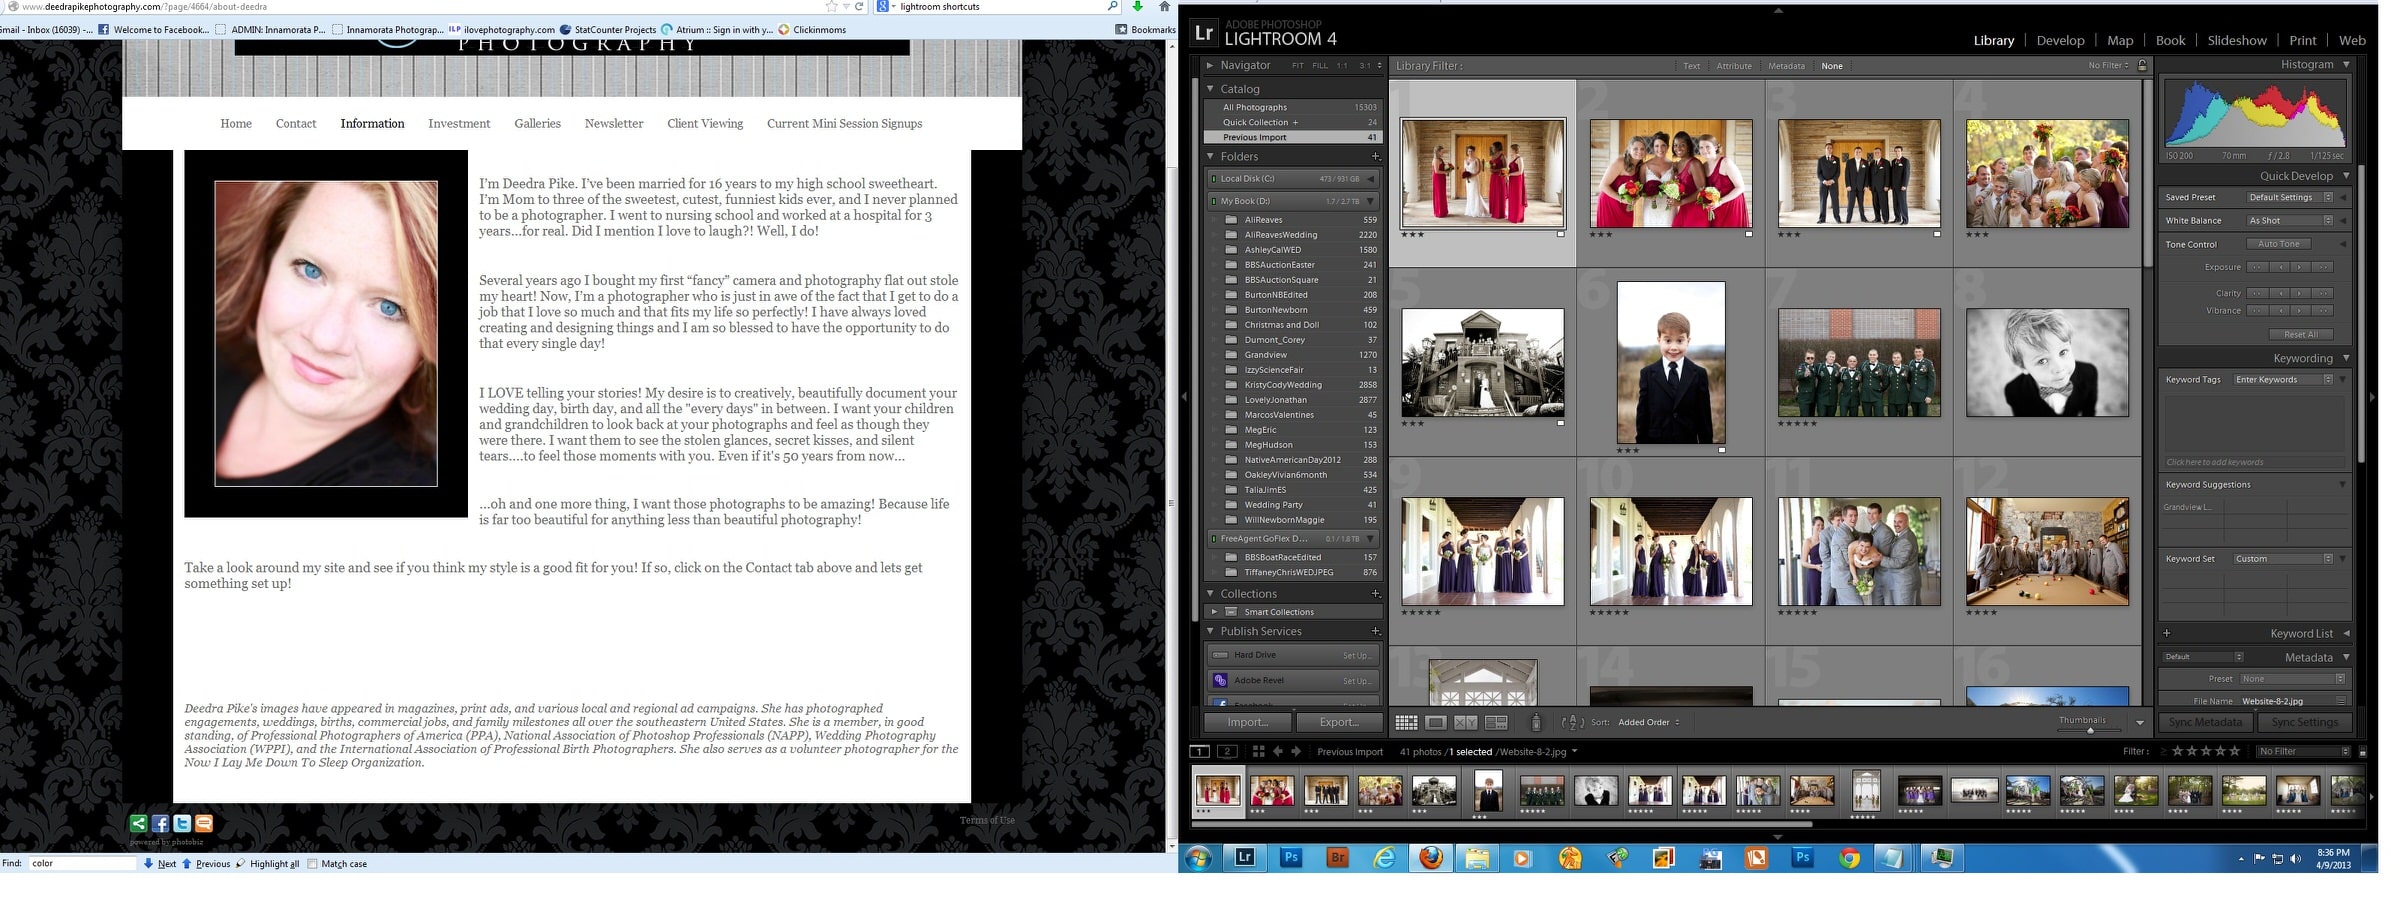Open the Sort order Added Order dropdown
2400x900 pixels.
click(1649, 722)
